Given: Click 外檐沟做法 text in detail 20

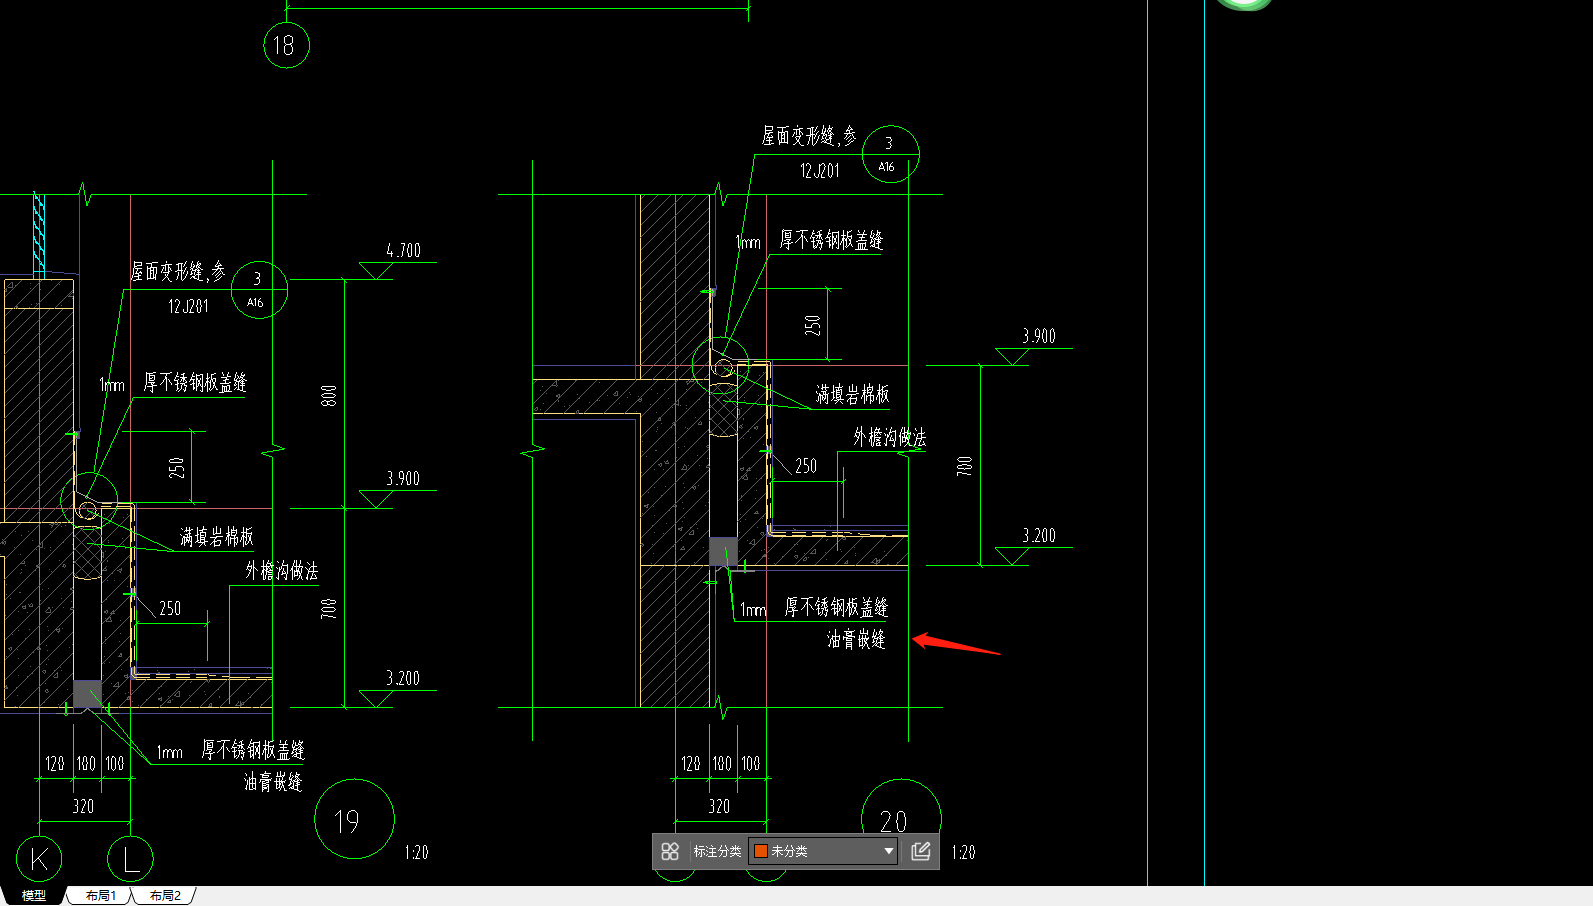Looking at the screenshot, I should point(889,437).
